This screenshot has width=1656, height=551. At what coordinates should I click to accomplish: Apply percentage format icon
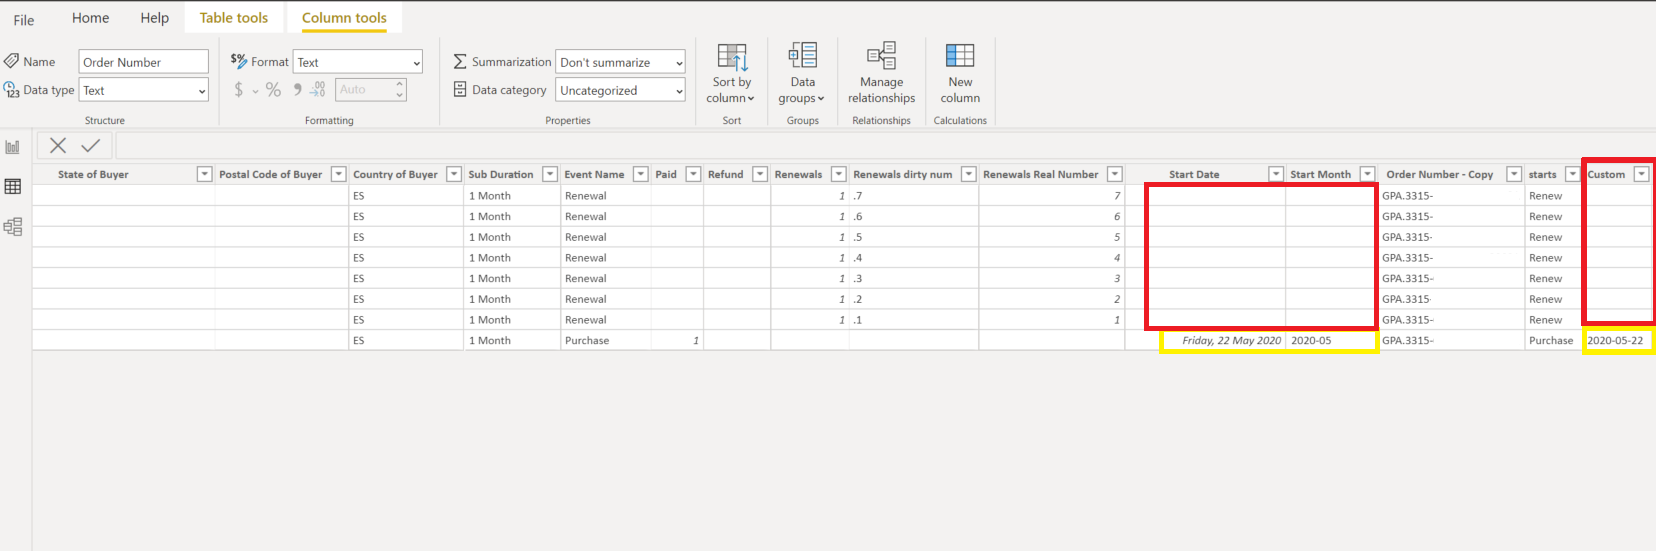point(273,90)
